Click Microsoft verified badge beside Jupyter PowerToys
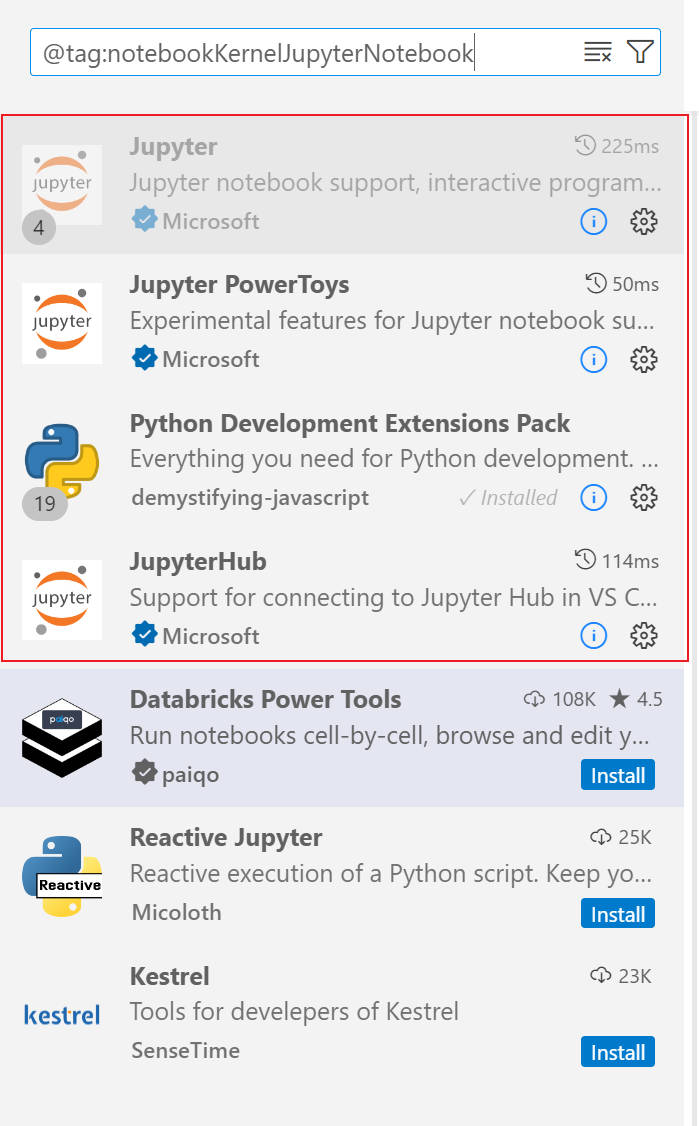 point(141,359)
